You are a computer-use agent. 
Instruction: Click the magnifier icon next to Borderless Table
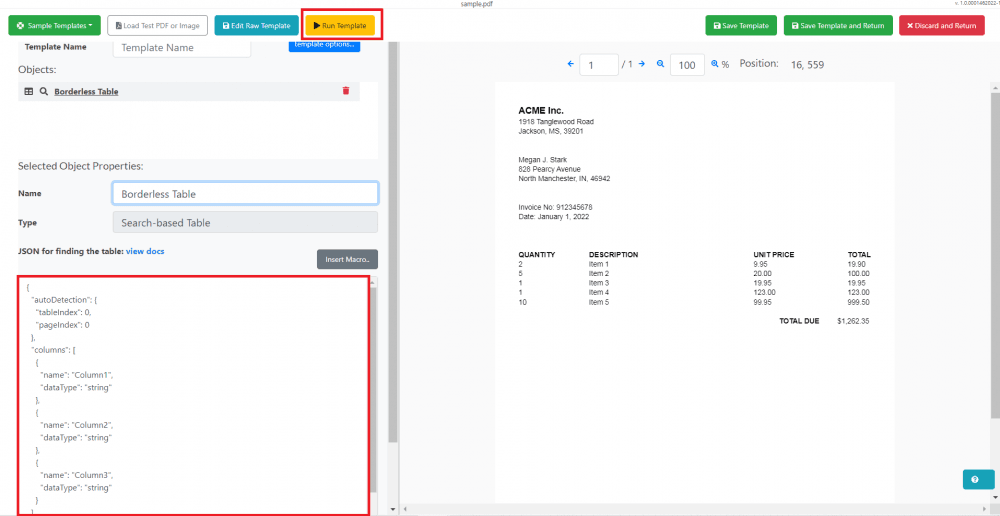point(44,91)
